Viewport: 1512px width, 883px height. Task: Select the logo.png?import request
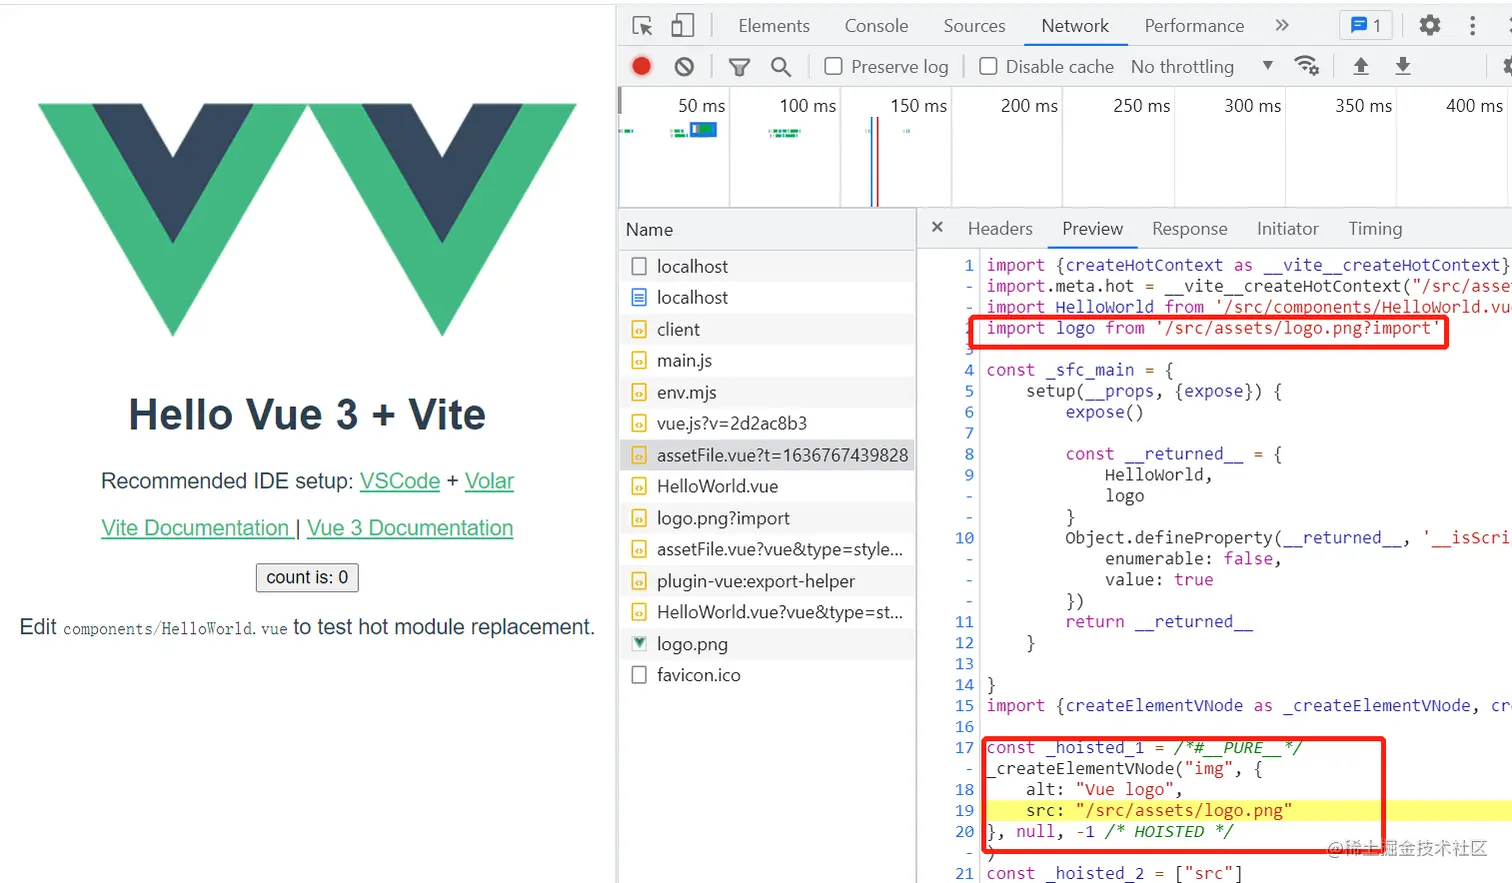tap(766, 519)
